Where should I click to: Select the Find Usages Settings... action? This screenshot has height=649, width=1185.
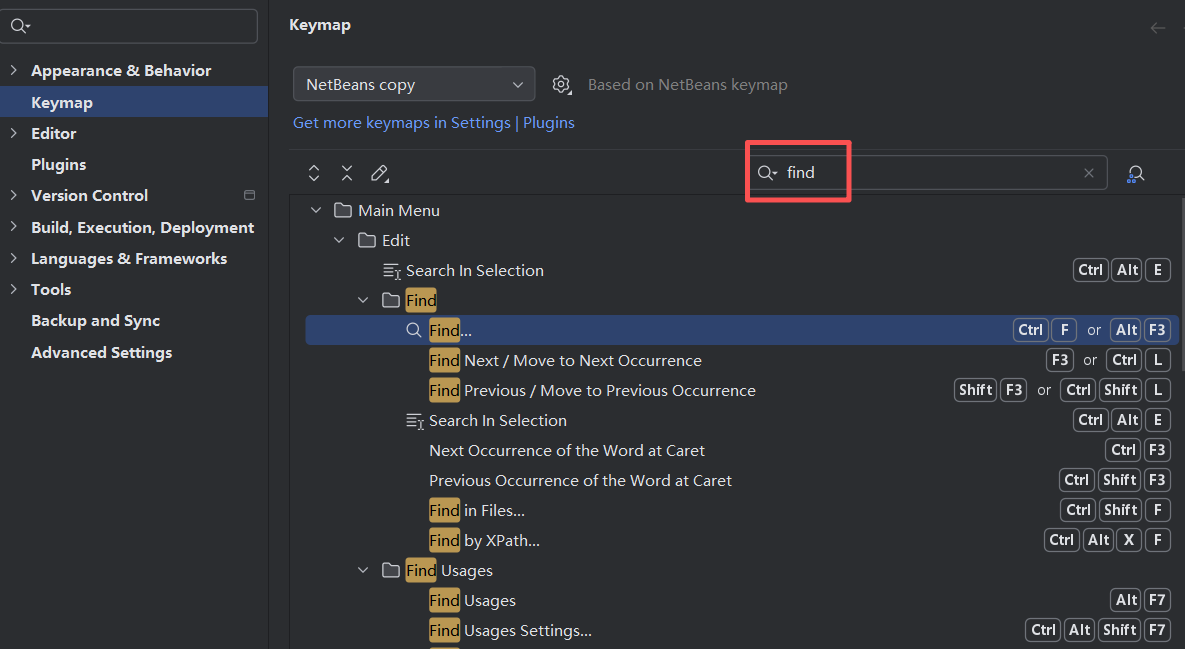510,631
